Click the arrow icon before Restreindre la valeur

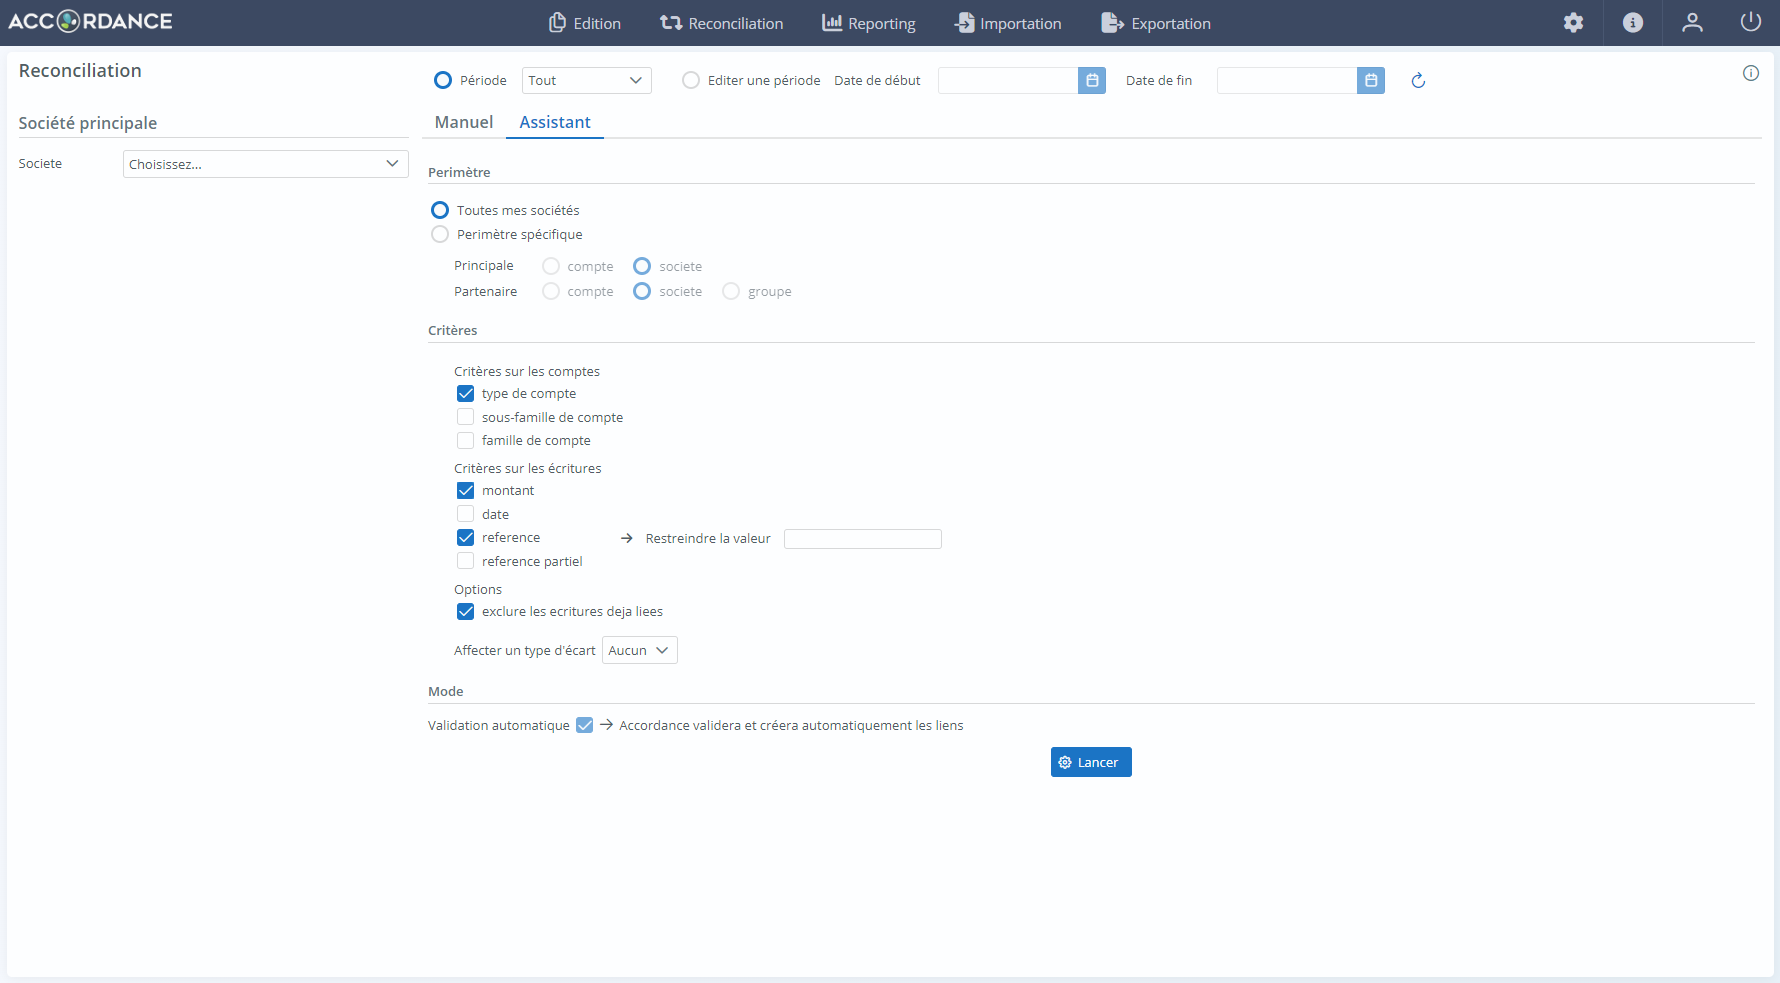click(627, 538)
